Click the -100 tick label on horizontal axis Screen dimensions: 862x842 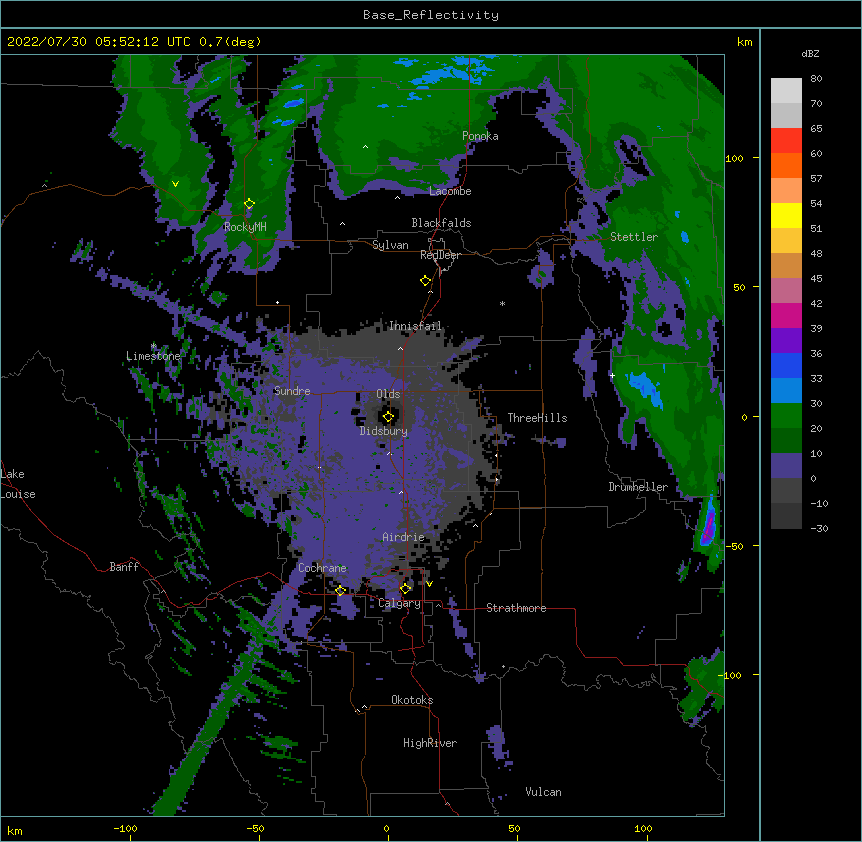(x=125, y=828)
